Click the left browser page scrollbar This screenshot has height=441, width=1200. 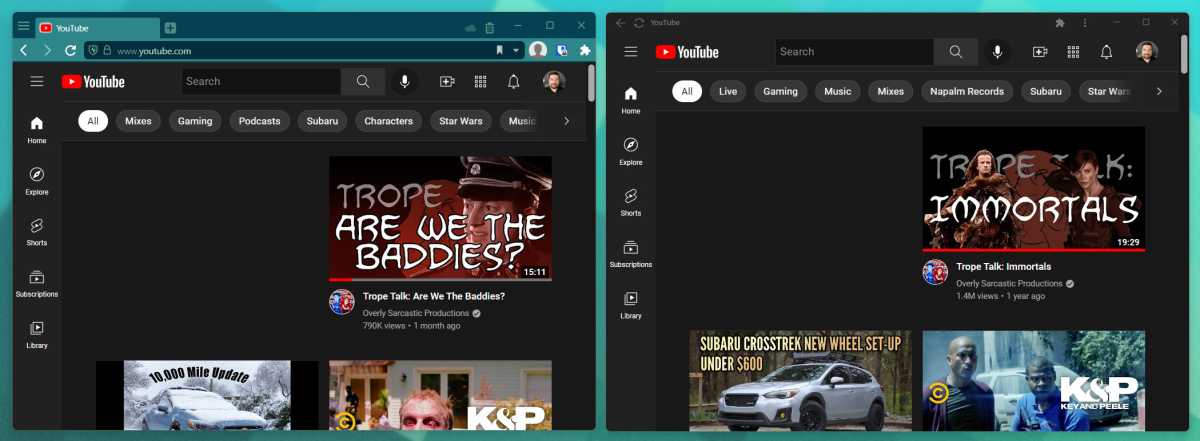point(592,83)
